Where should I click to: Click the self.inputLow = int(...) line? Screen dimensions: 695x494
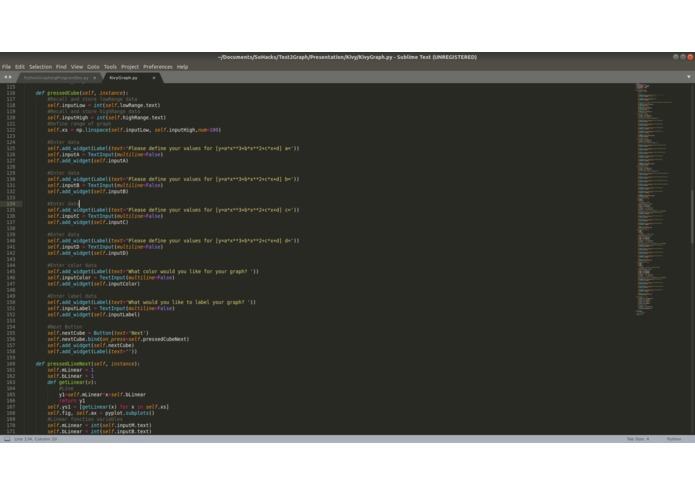pos(104,105)
